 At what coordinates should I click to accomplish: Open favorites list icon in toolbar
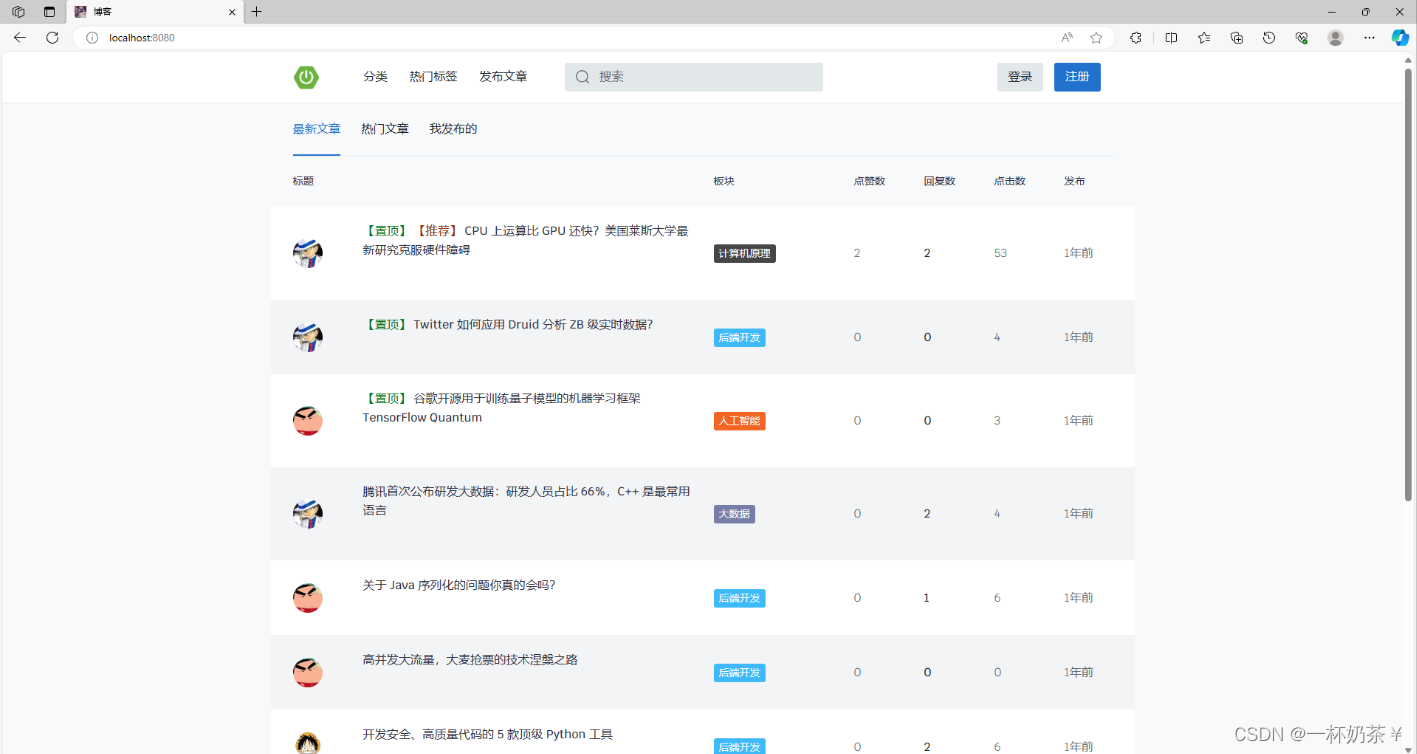tap(1204, 37)
